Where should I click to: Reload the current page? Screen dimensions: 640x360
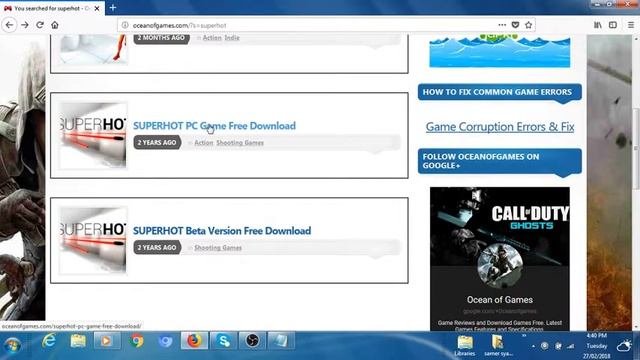(x=40, y=25)
